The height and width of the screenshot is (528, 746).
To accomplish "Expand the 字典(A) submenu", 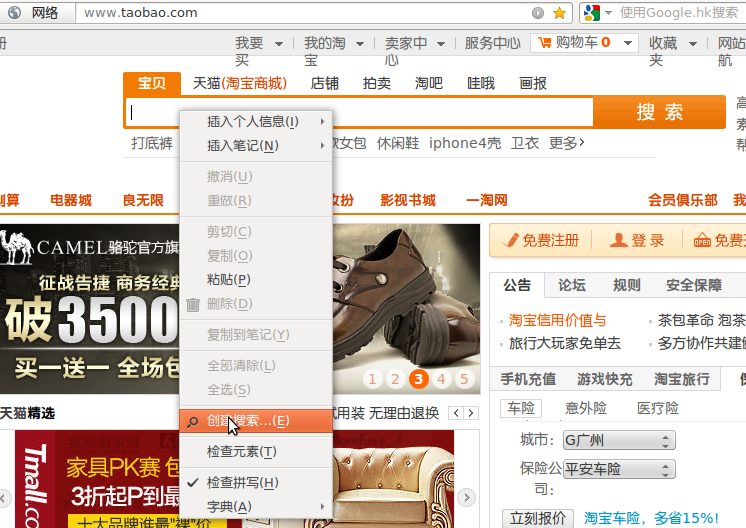I will (x=256, y=507).
